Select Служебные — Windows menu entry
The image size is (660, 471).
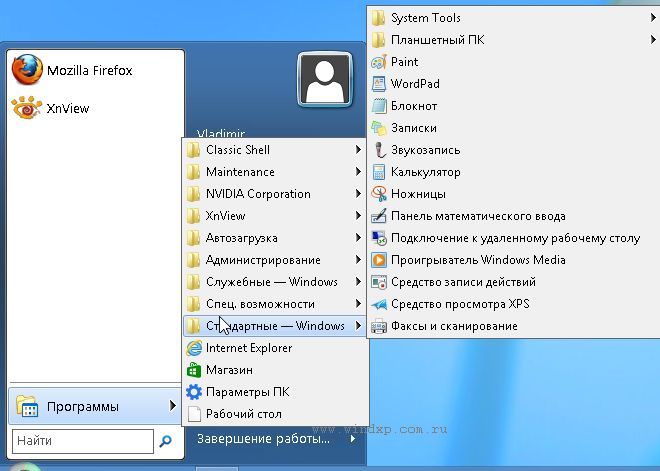[x=275, y=282]
